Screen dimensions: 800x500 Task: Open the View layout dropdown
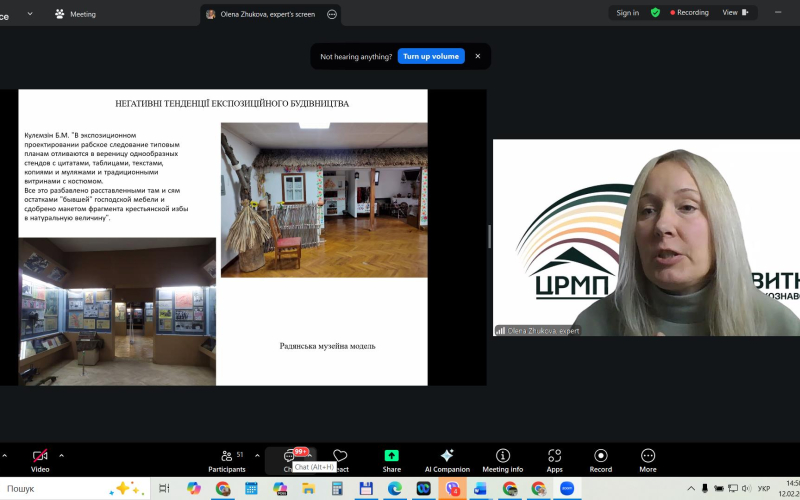(735, 13)
